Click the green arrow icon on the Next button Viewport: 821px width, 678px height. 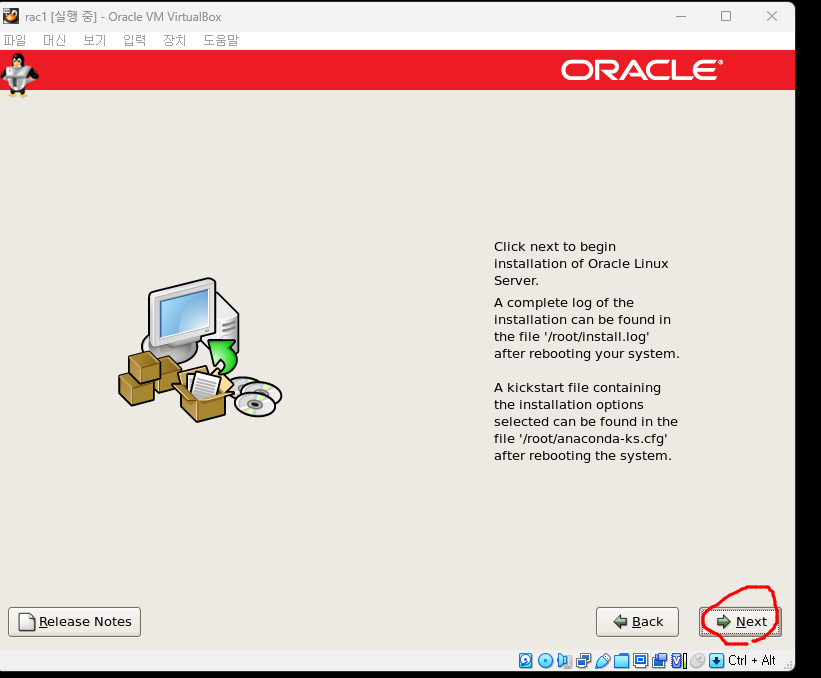click(x=724, y=621)
